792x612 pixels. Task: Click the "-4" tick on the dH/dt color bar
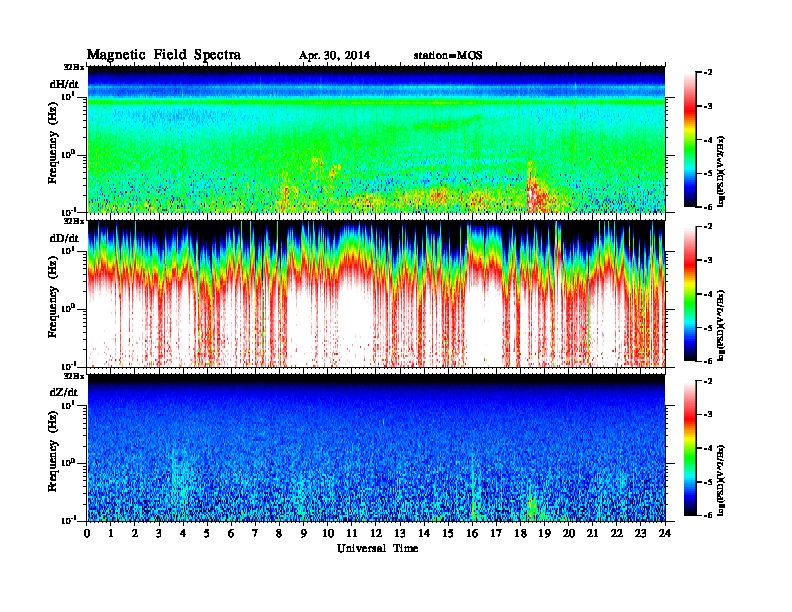coord(708,140)
